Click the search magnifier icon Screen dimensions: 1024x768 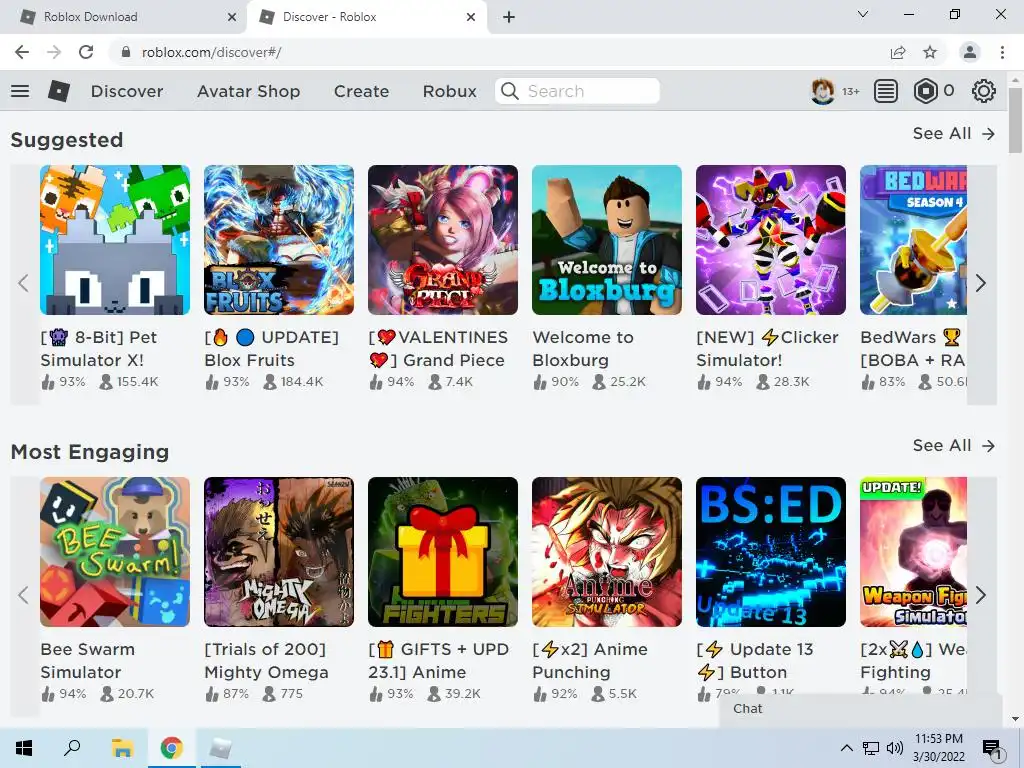click(509, 91)
